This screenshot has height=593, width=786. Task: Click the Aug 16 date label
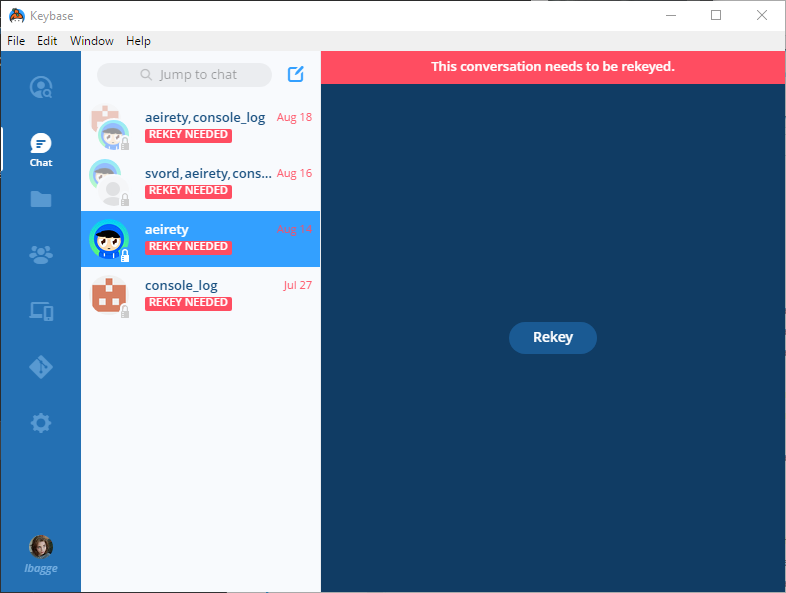click(x=294, y=173)
